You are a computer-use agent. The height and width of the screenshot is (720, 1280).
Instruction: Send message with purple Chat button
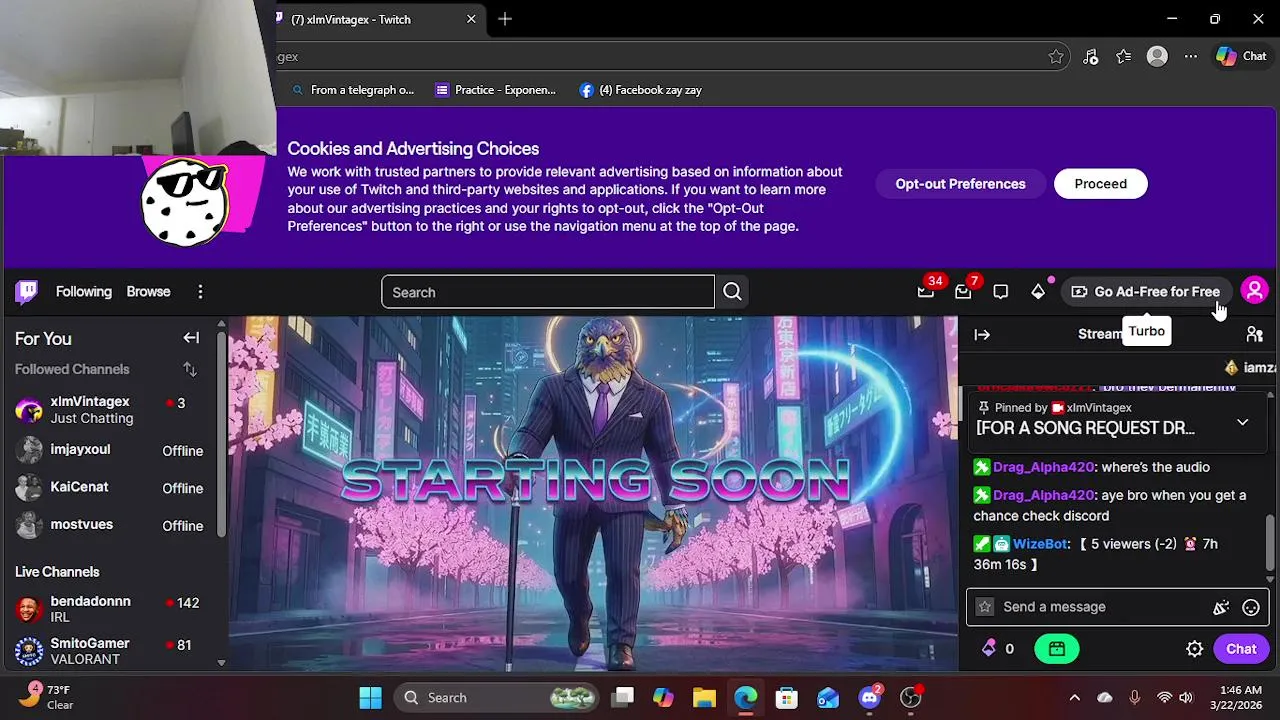point(1241,649)
